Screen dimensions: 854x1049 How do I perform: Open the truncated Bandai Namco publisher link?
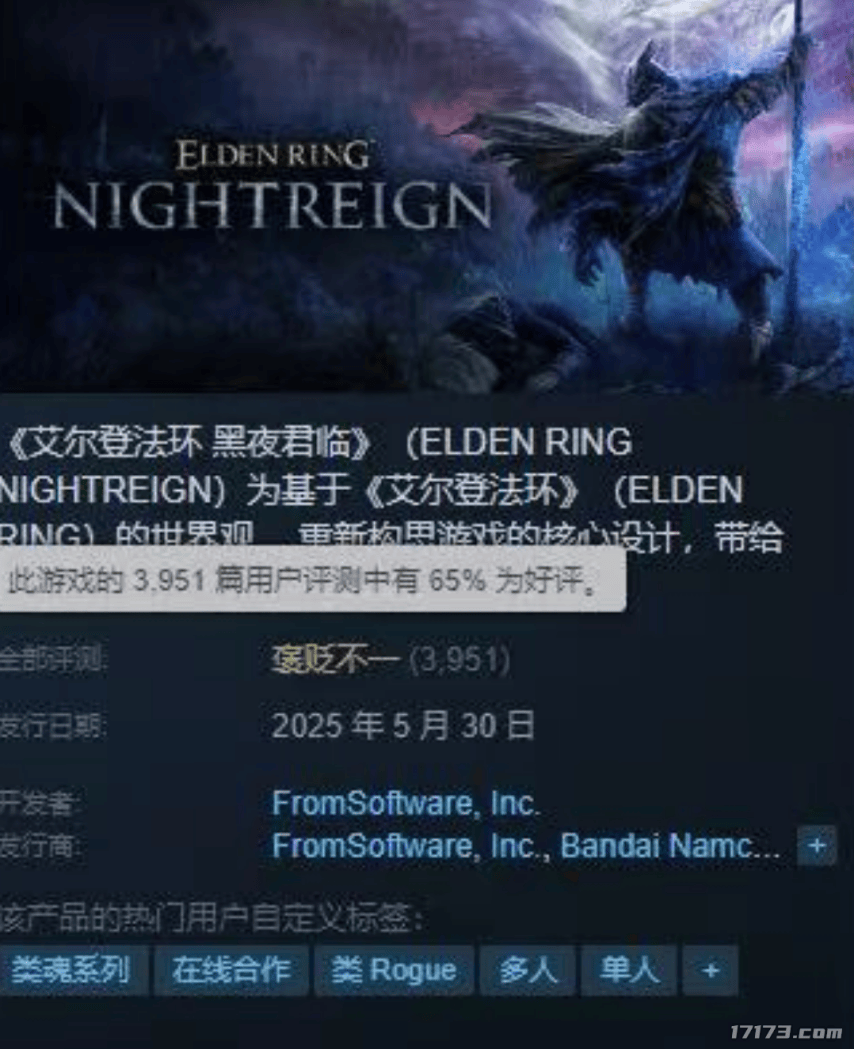(x=670, y=846)
